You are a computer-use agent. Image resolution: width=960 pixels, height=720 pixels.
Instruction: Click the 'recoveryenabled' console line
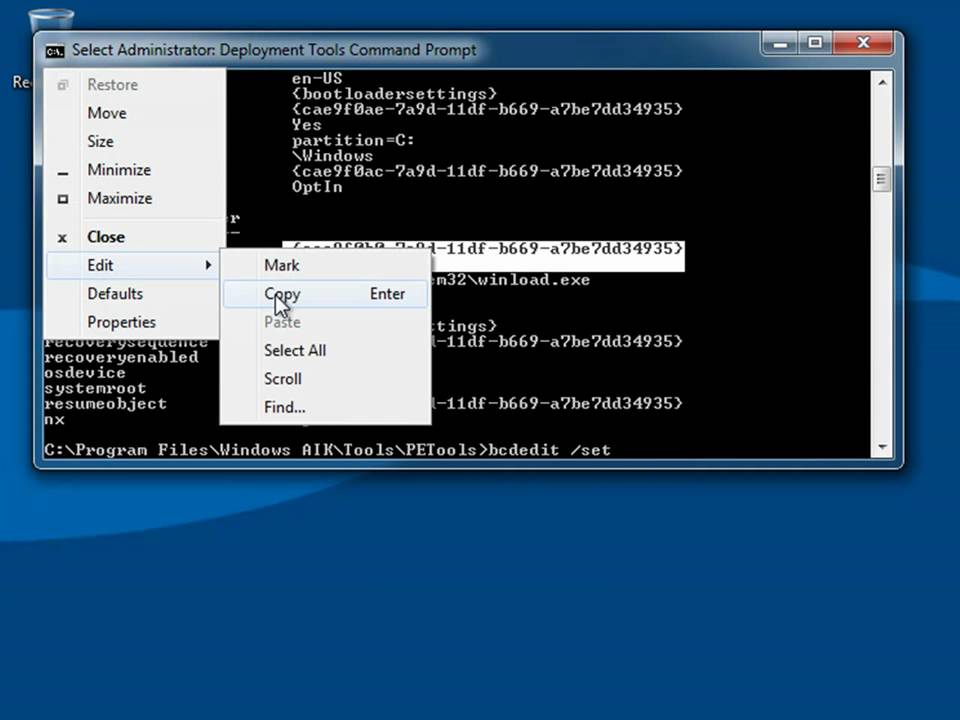(x=121, y=358)
